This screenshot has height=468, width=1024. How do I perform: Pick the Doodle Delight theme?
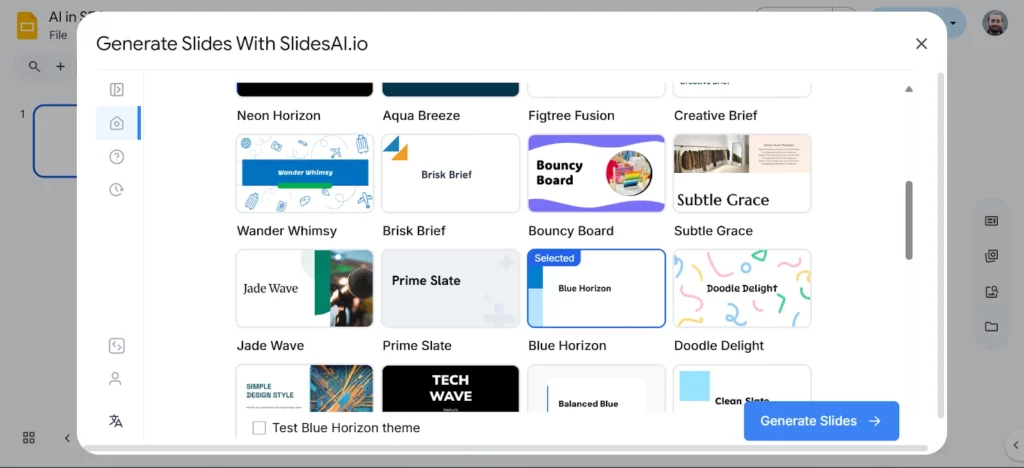point(742,288)
